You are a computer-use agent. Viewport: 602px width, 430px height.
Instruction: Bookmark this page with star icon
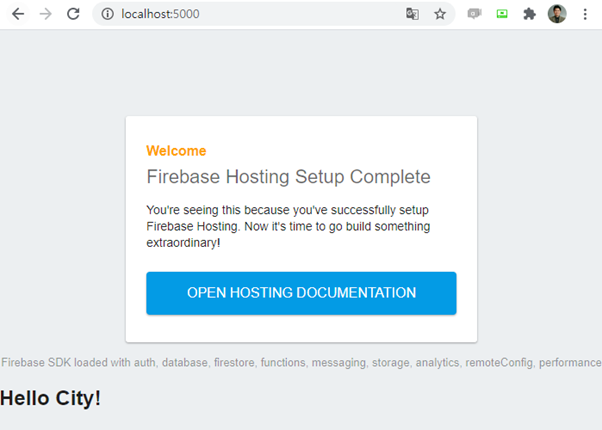(440, 14)
